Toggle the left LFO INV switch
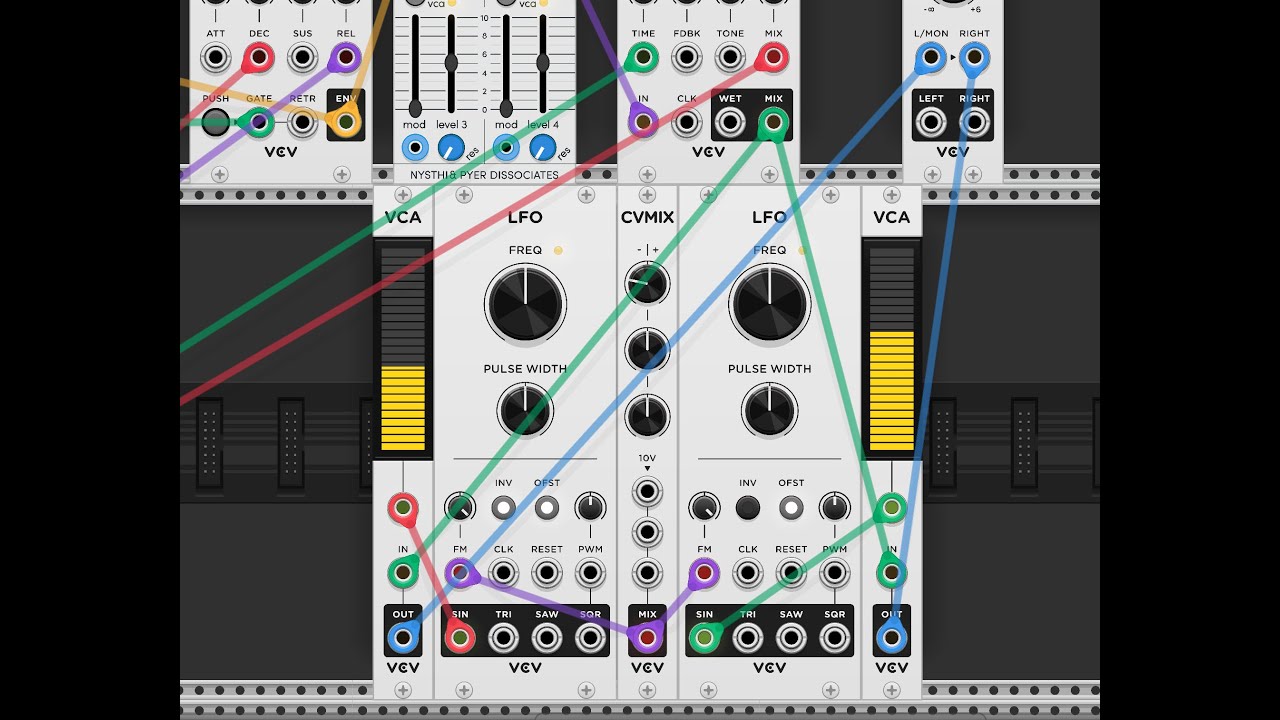 503,508
